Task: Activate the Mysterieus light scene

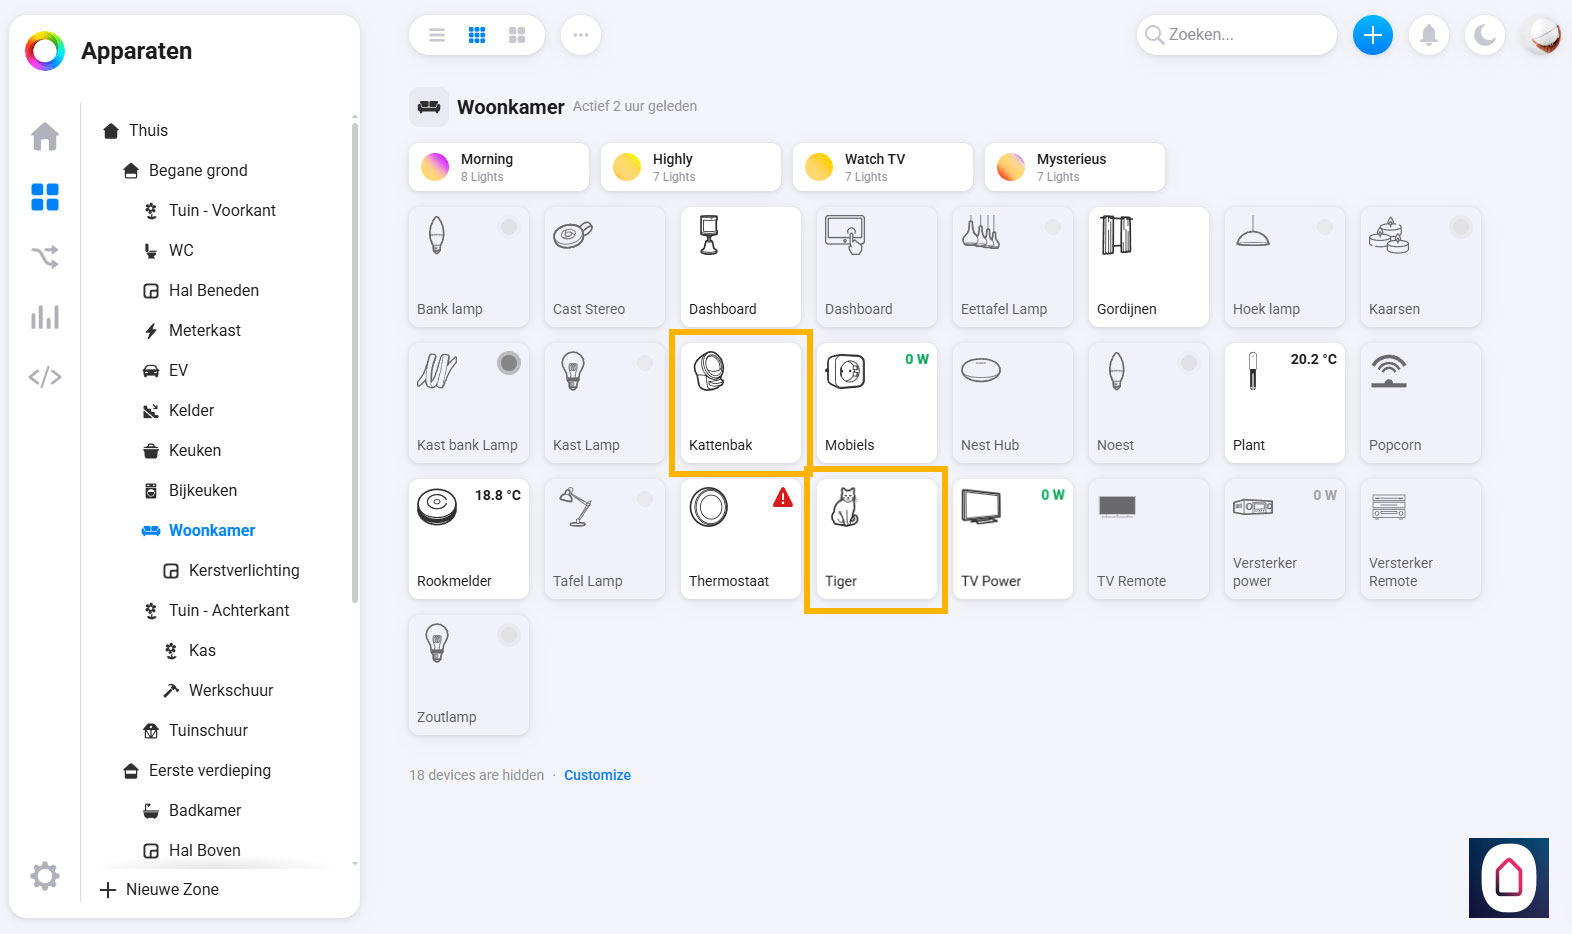Action: [1075, 167]
